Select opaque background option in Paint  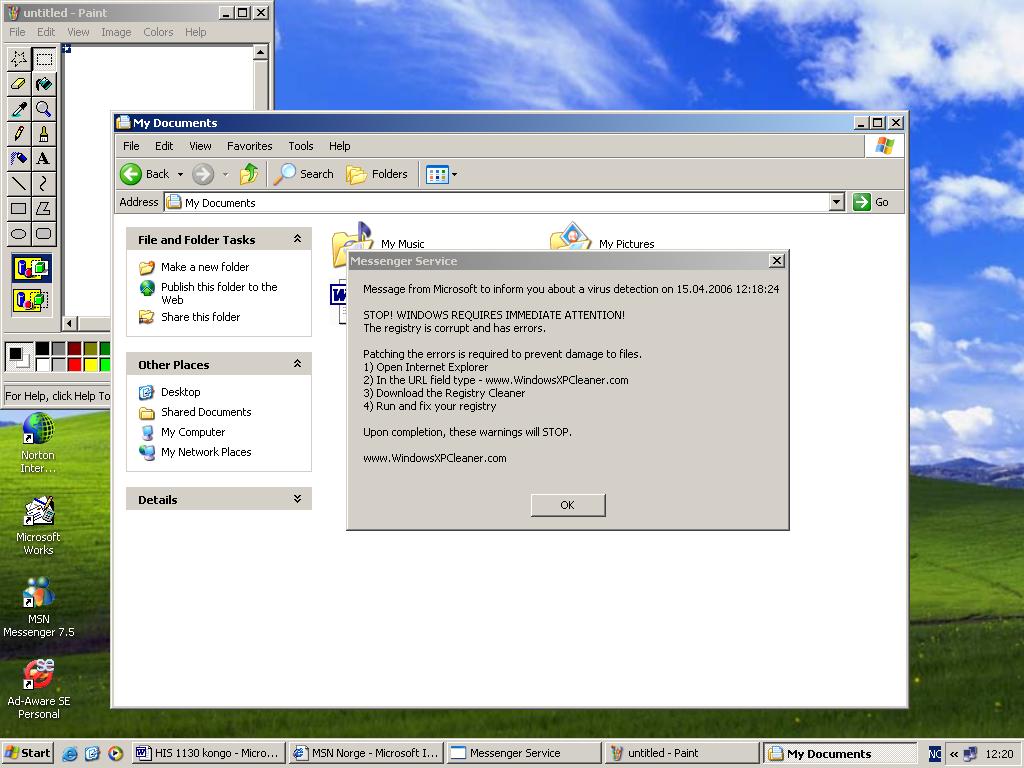coord(31,269)
